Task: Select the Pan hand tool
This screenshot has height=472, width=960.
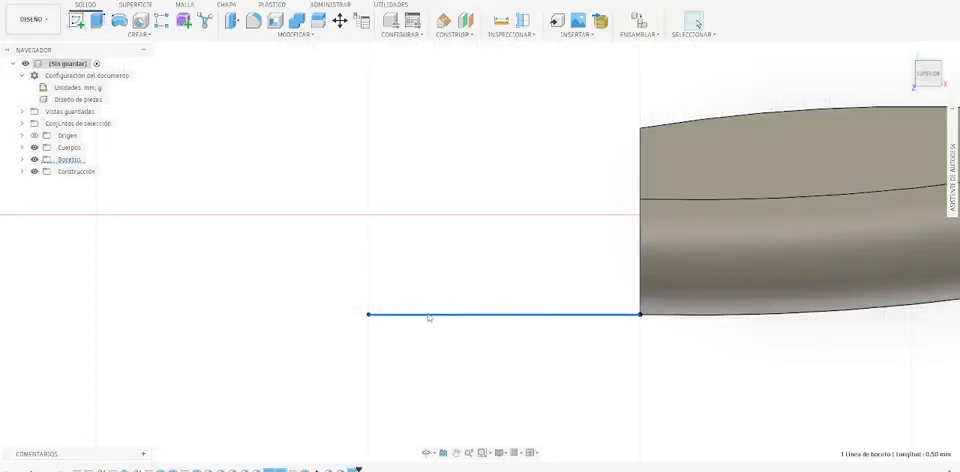Action: pyautogui.click(x=456, y=453)
